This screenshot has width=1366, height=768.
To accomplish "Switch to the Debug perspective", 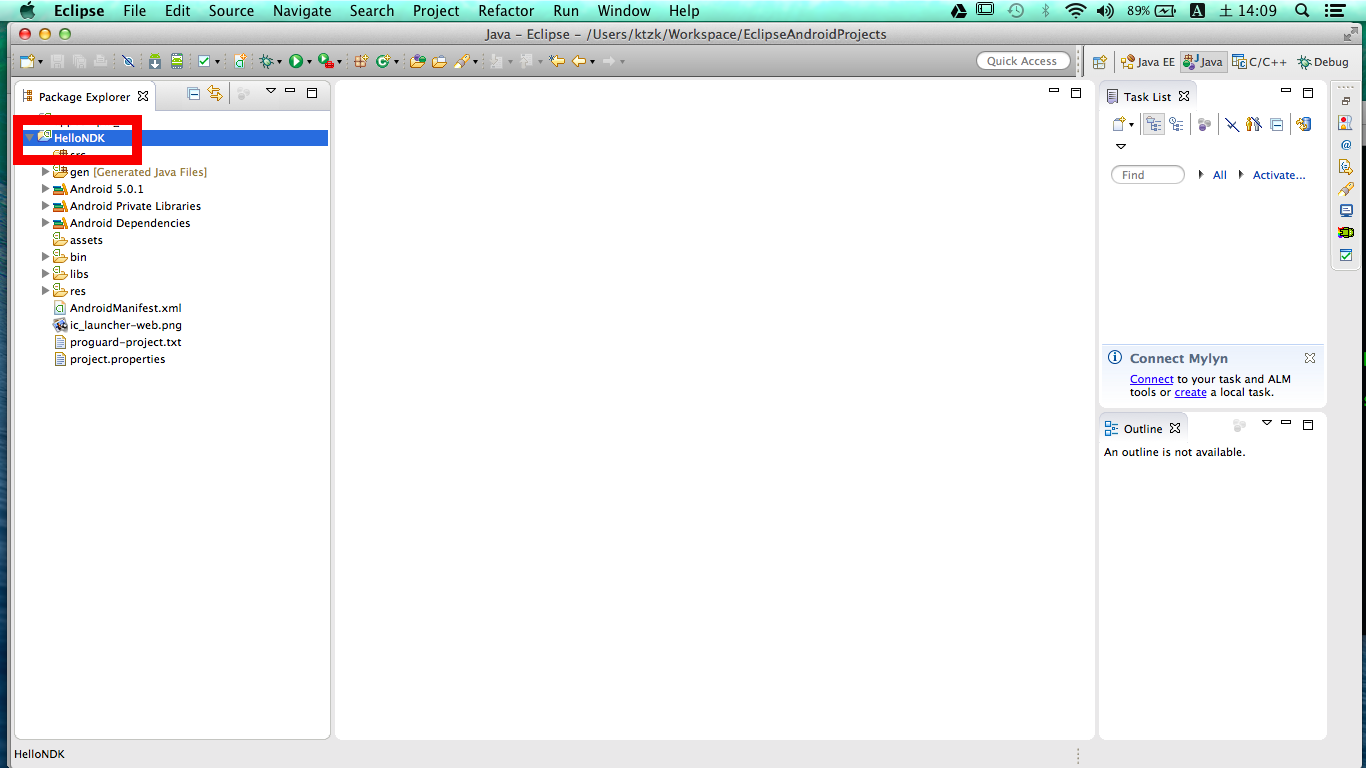I will [x=1322, y=62].
